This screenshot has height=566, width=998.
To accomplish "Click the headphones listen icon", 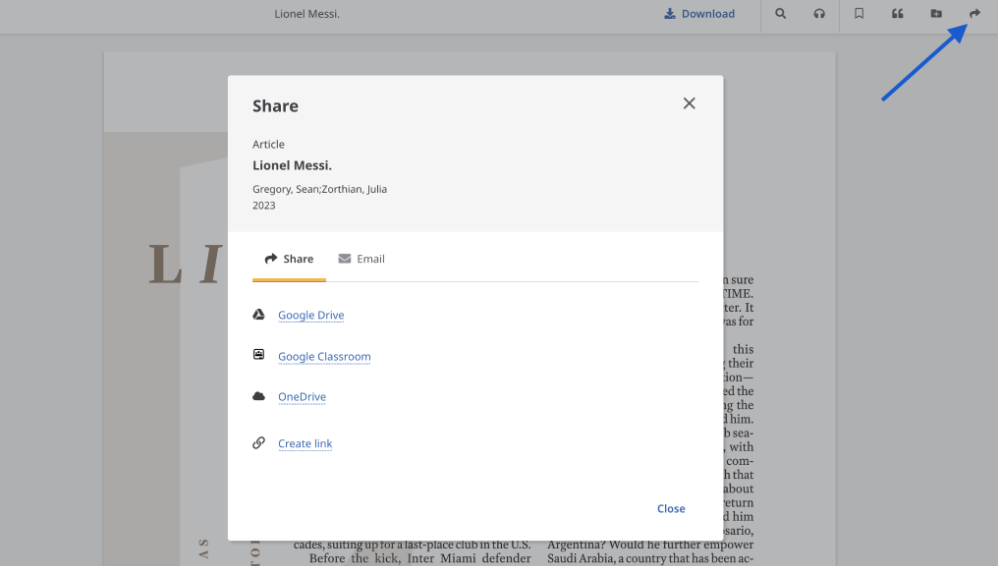I will coord(819,13).
